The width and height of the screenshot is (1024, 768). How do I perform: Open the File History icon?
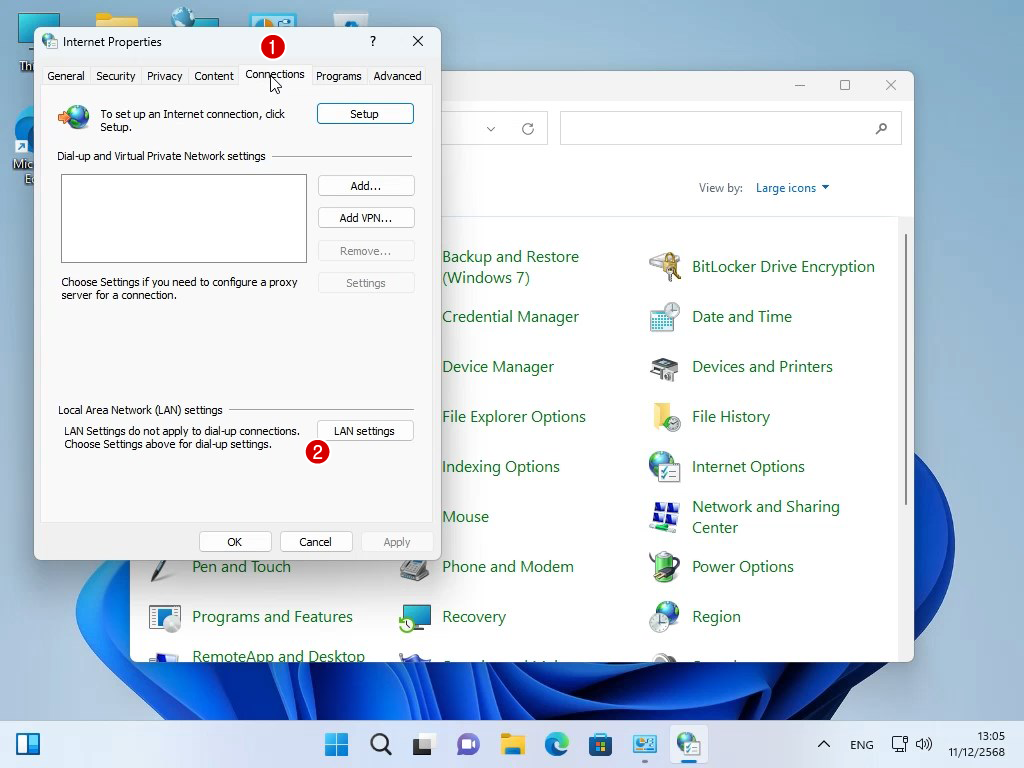[665, 417]
